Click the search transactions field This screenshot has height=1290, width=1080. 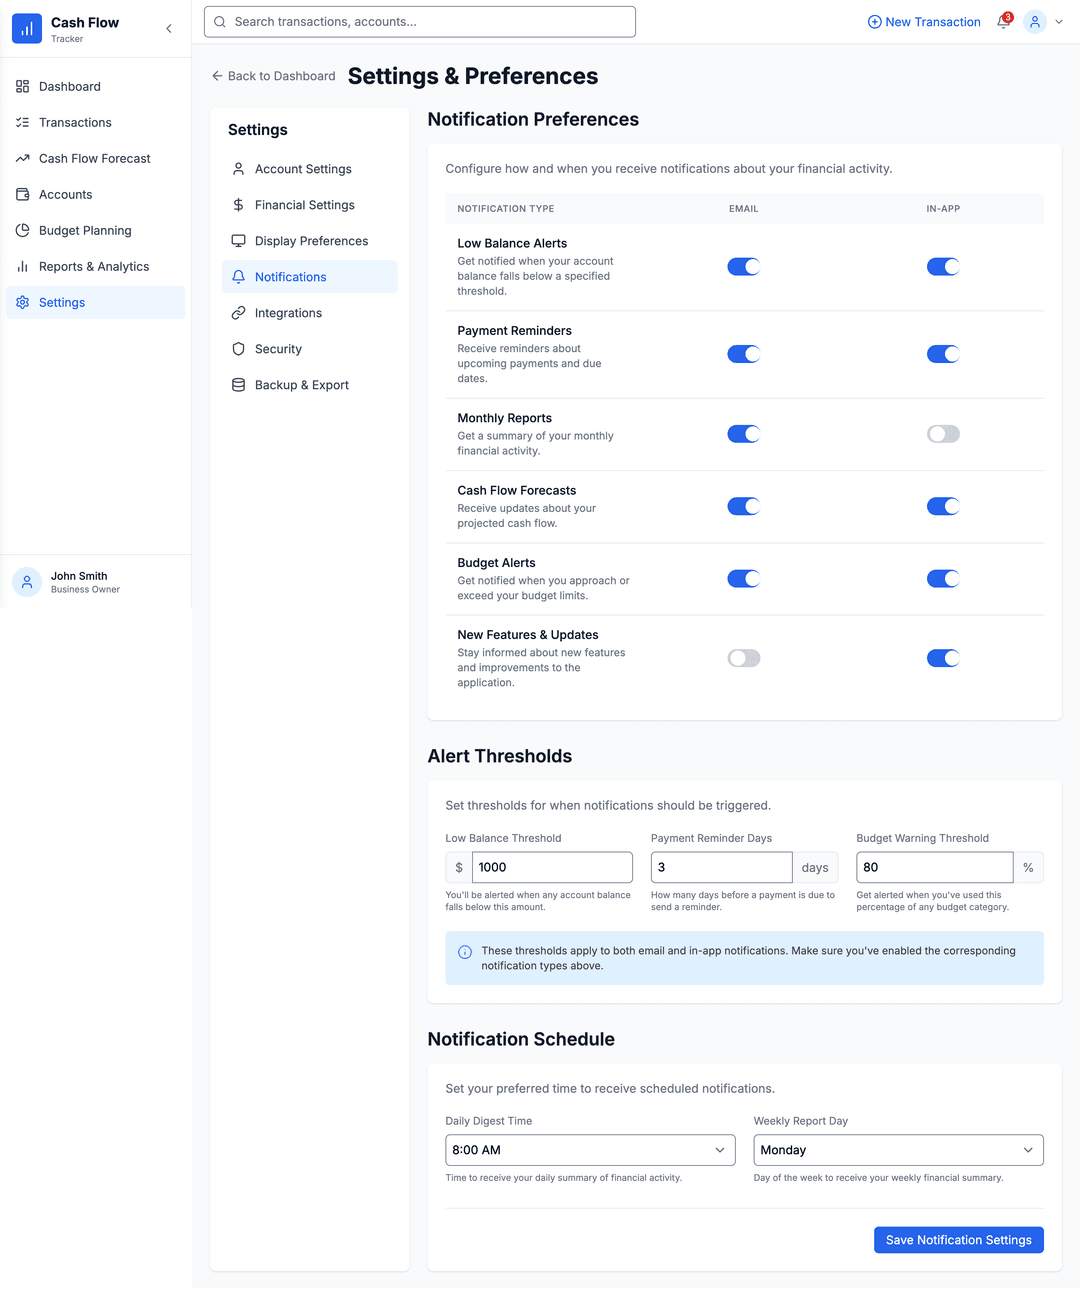click(420, 22)
